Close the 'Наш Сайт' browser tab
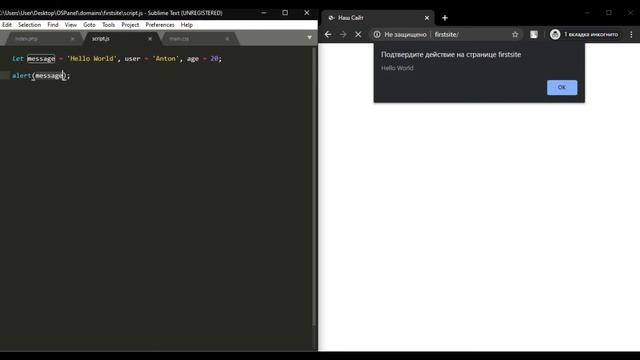 pyautogui.click(x=427, y=18)
